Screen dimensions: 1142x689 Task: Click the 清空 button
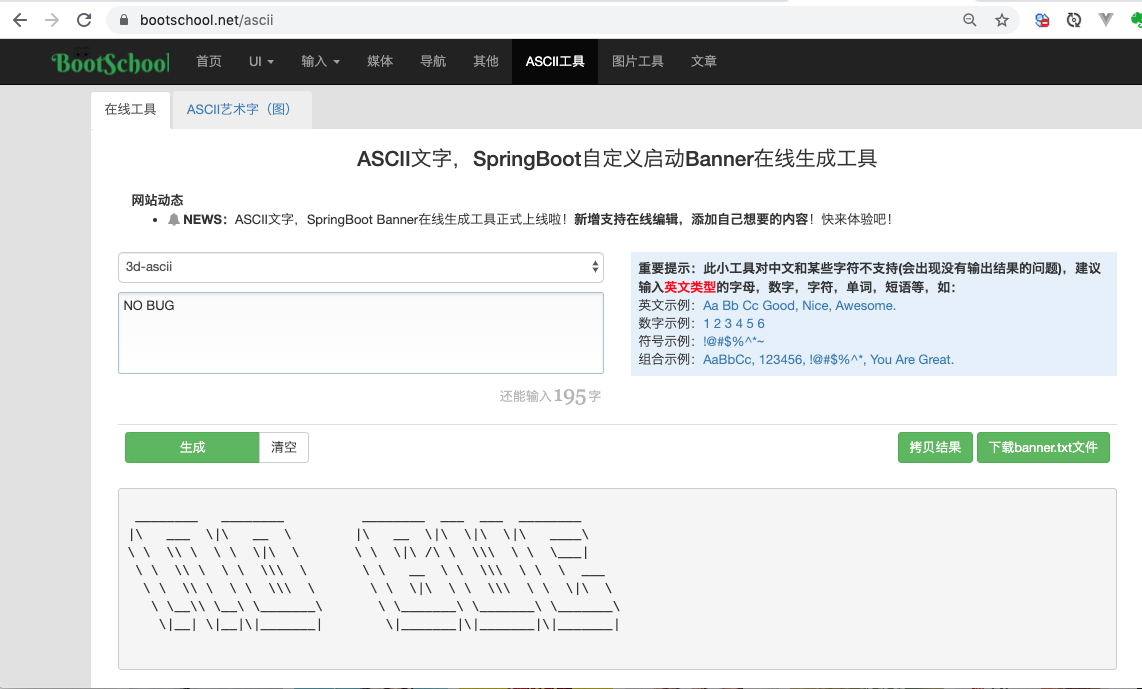(x=284, y=447)
